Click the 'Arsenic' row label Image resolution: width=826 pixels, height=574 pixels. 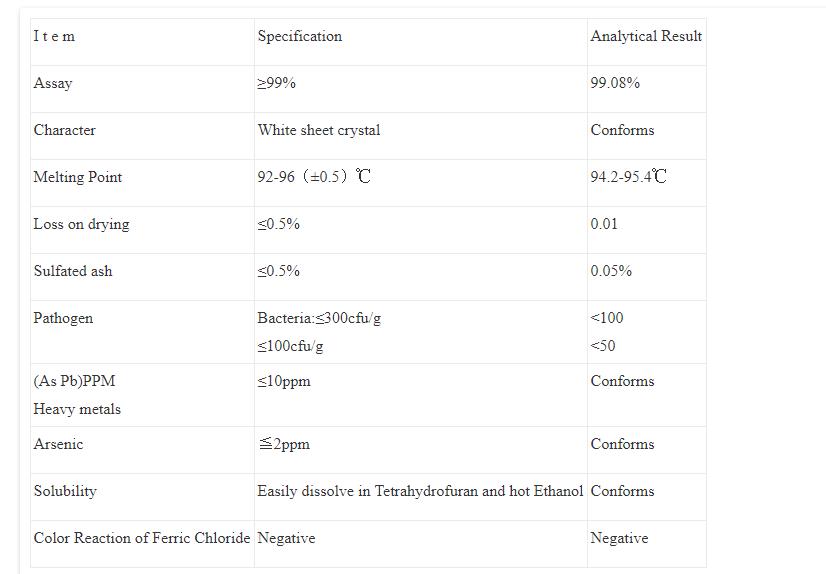pos(58,445)
